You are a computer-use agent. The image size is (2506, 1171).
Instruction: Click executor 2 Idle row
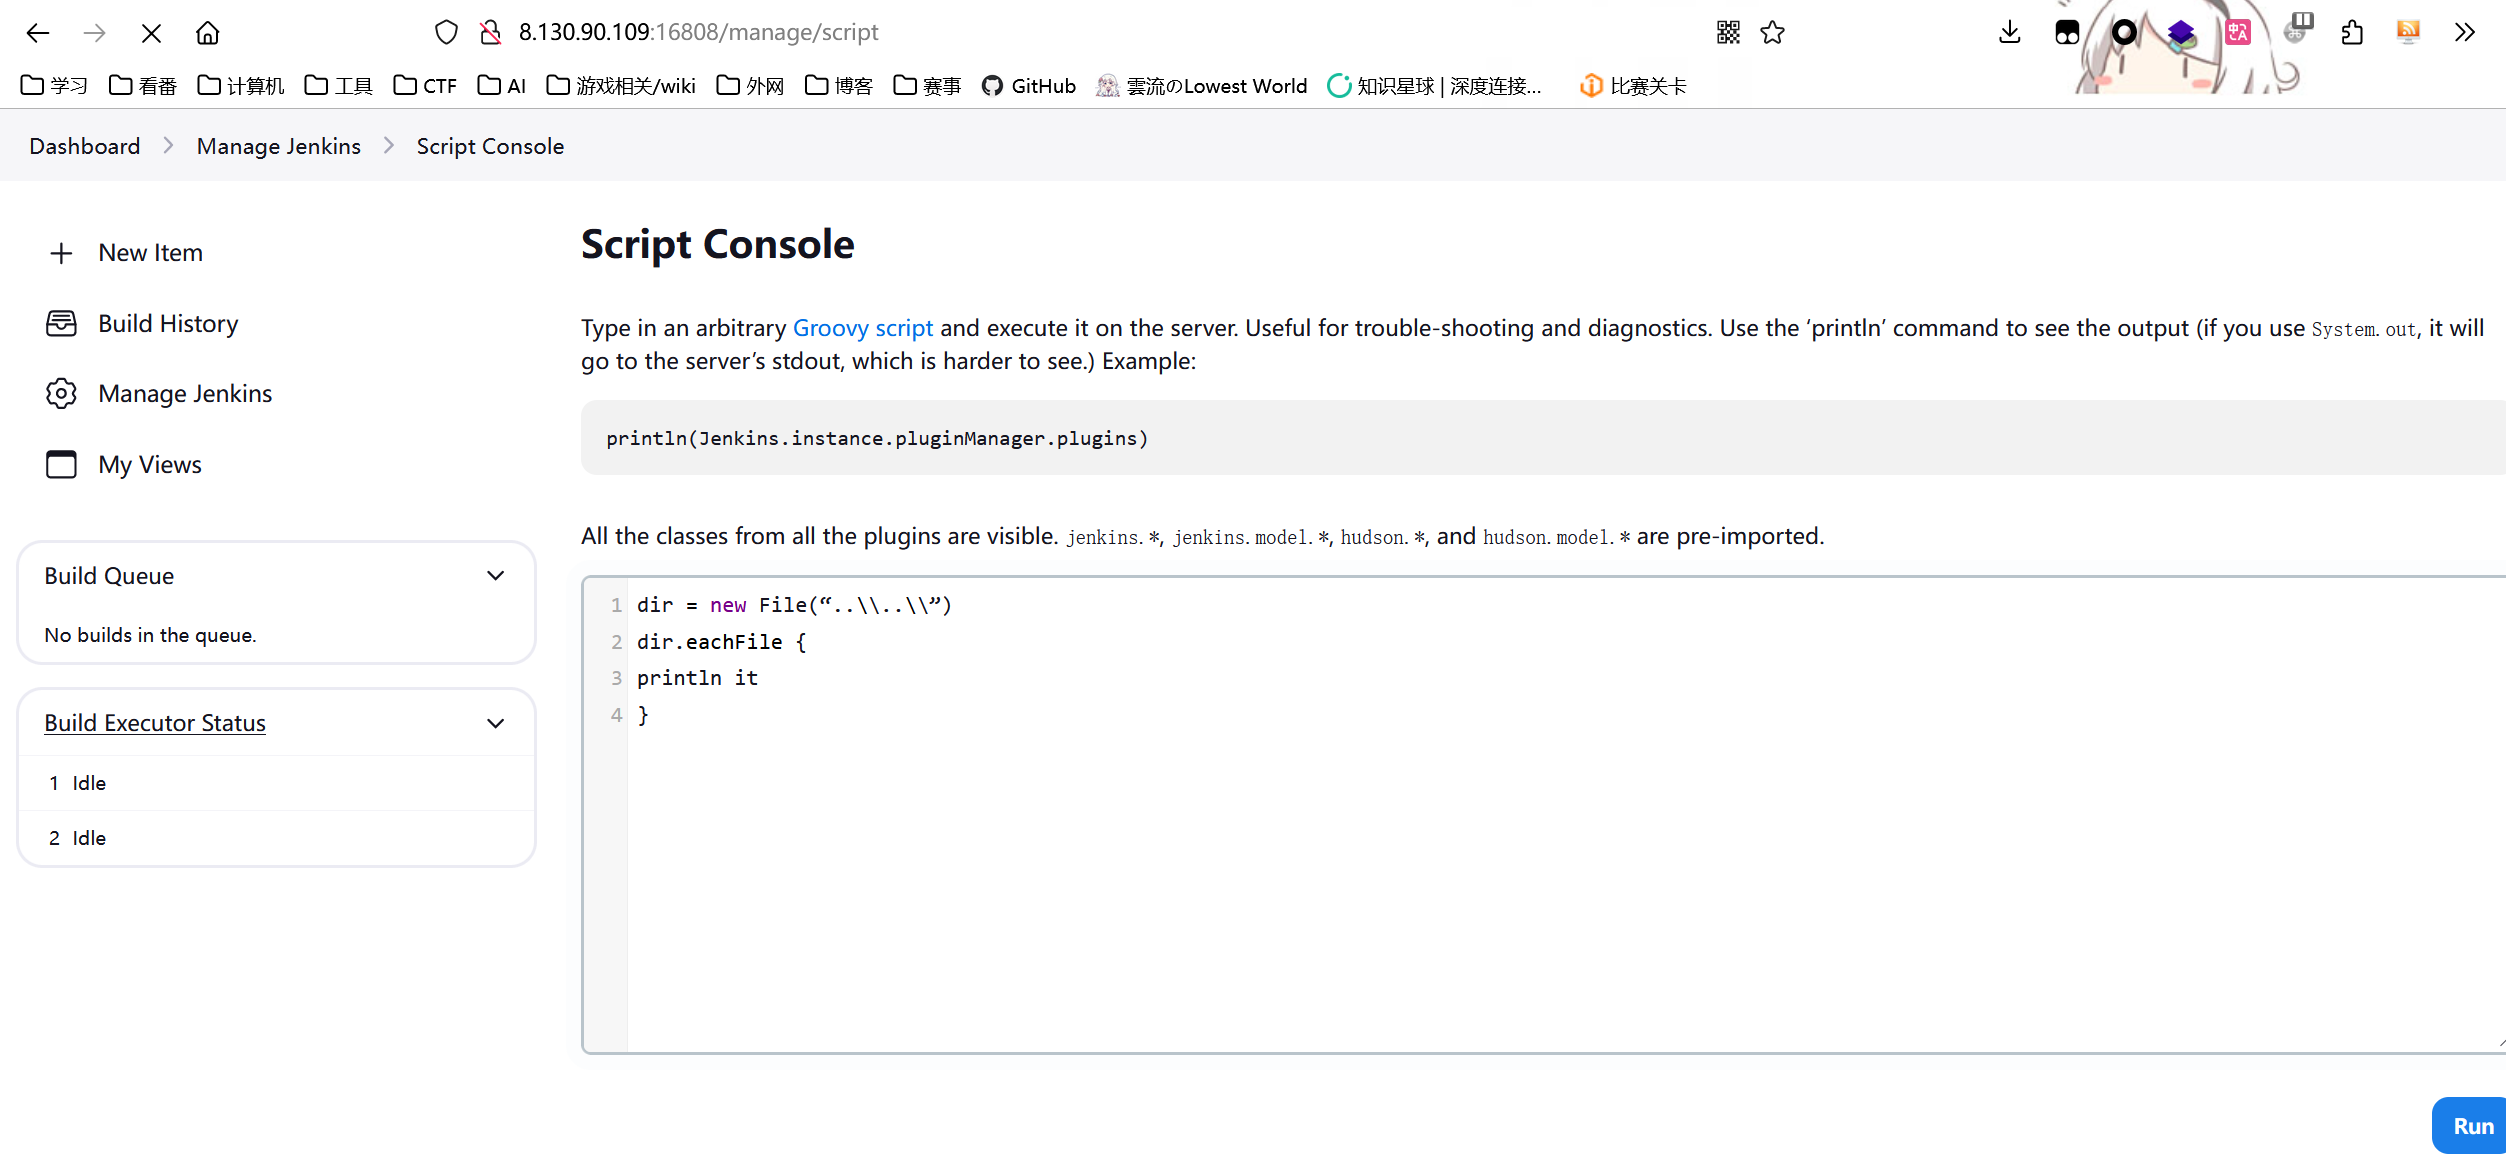[x=276, y=838]
